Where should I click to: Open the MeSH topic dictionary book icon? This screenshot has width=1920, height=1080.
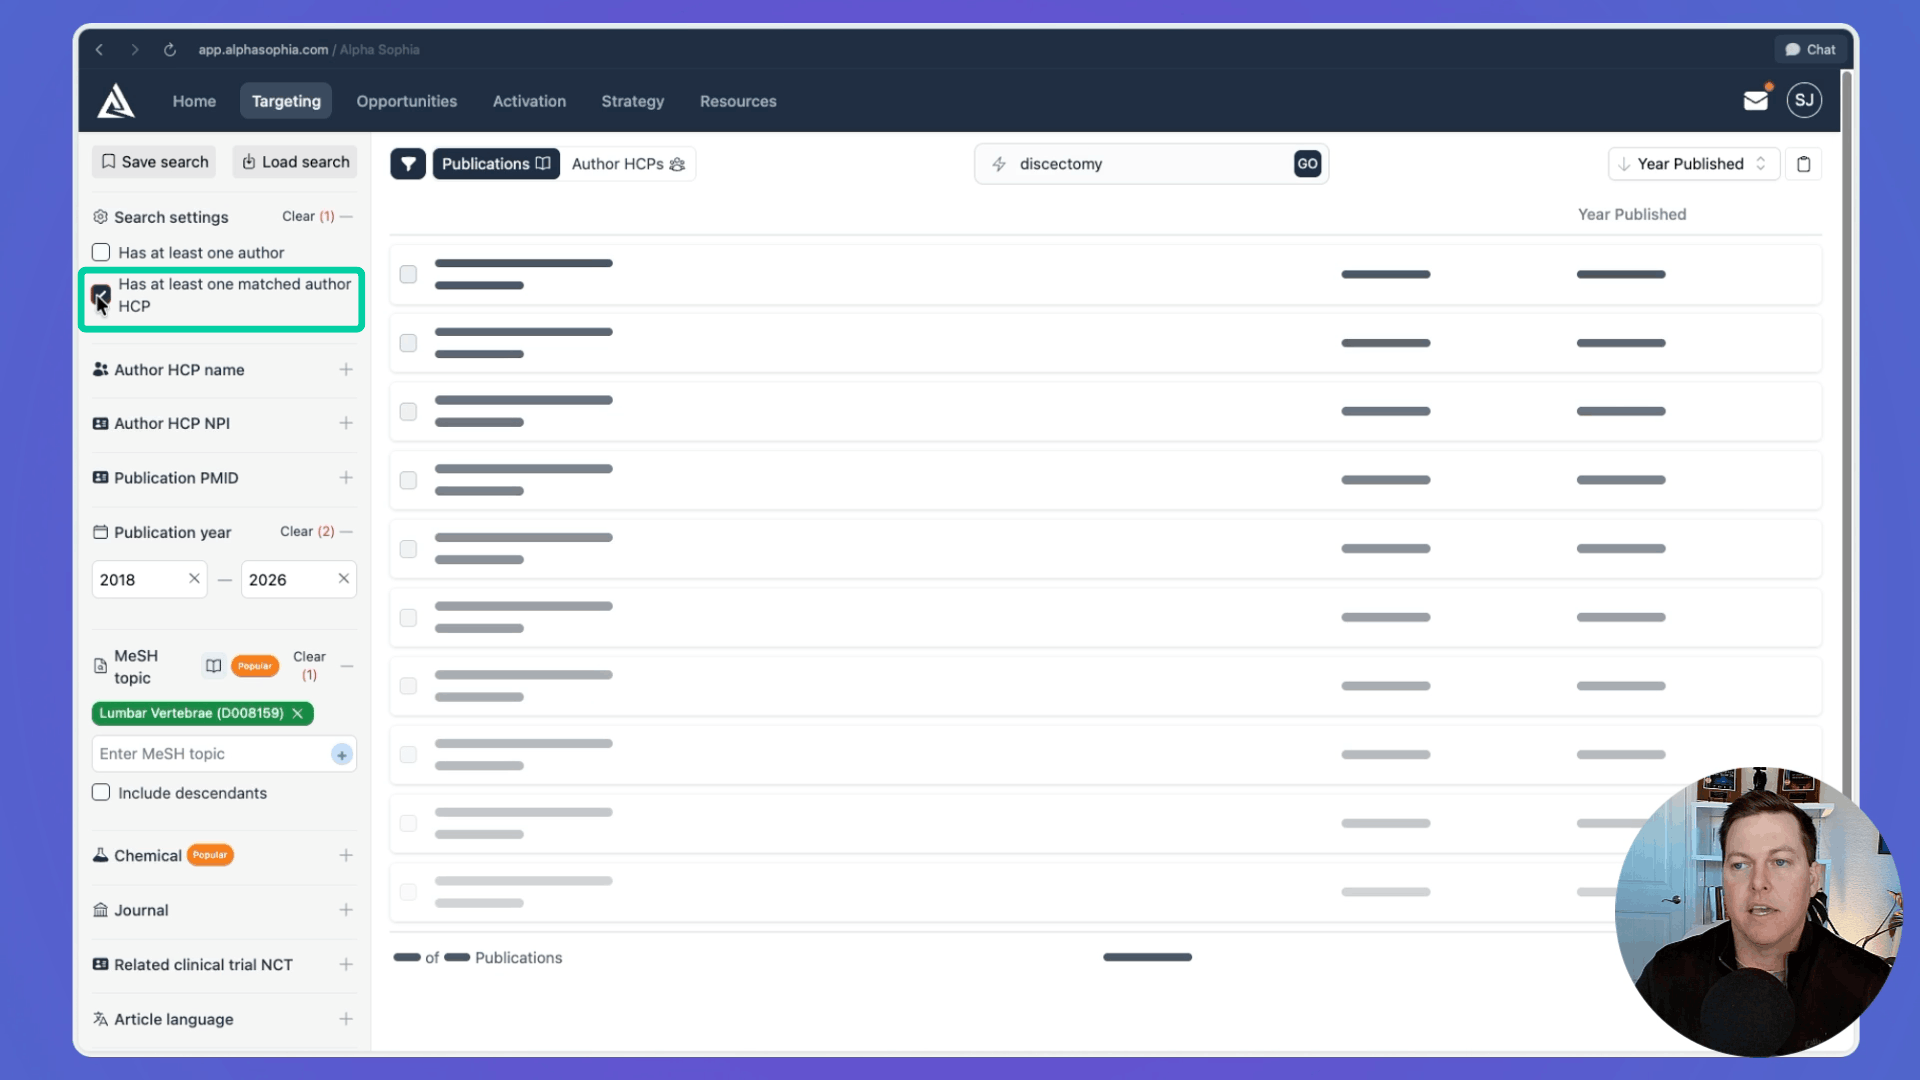tap(213, 665)
